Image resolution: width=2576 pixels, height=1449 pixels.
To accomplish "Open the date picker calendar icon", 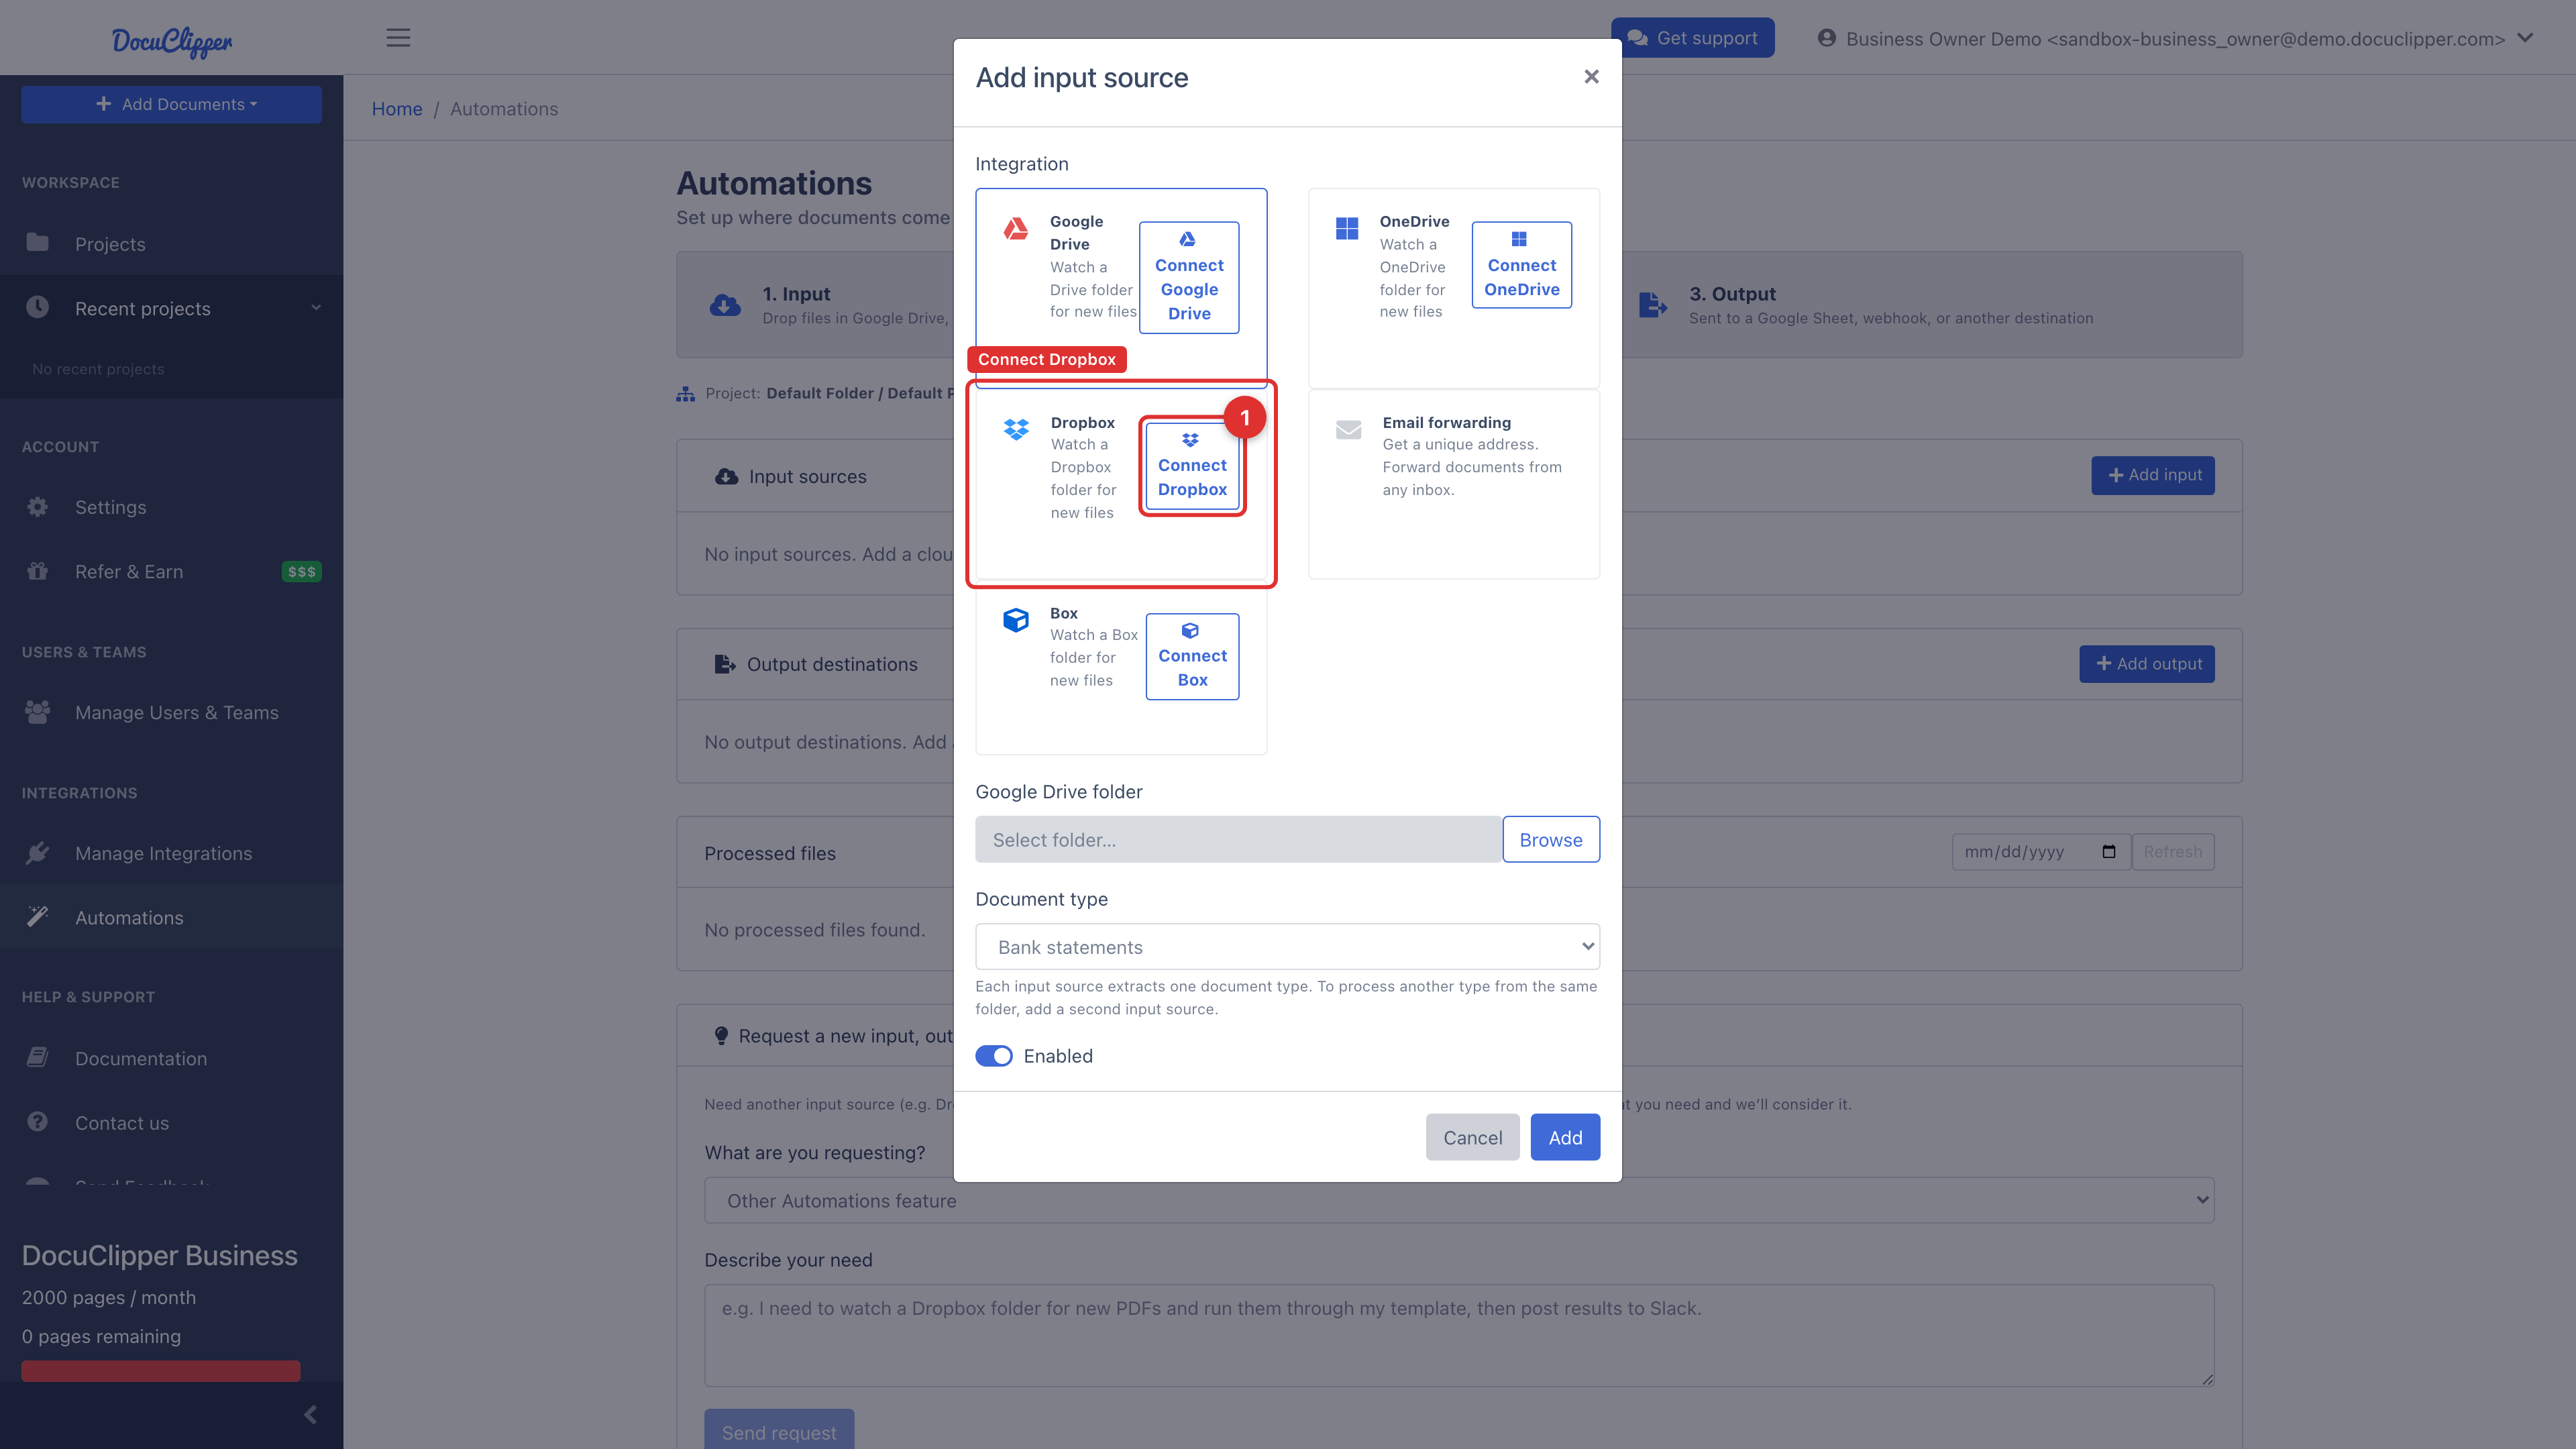I will click(2109, 852).
